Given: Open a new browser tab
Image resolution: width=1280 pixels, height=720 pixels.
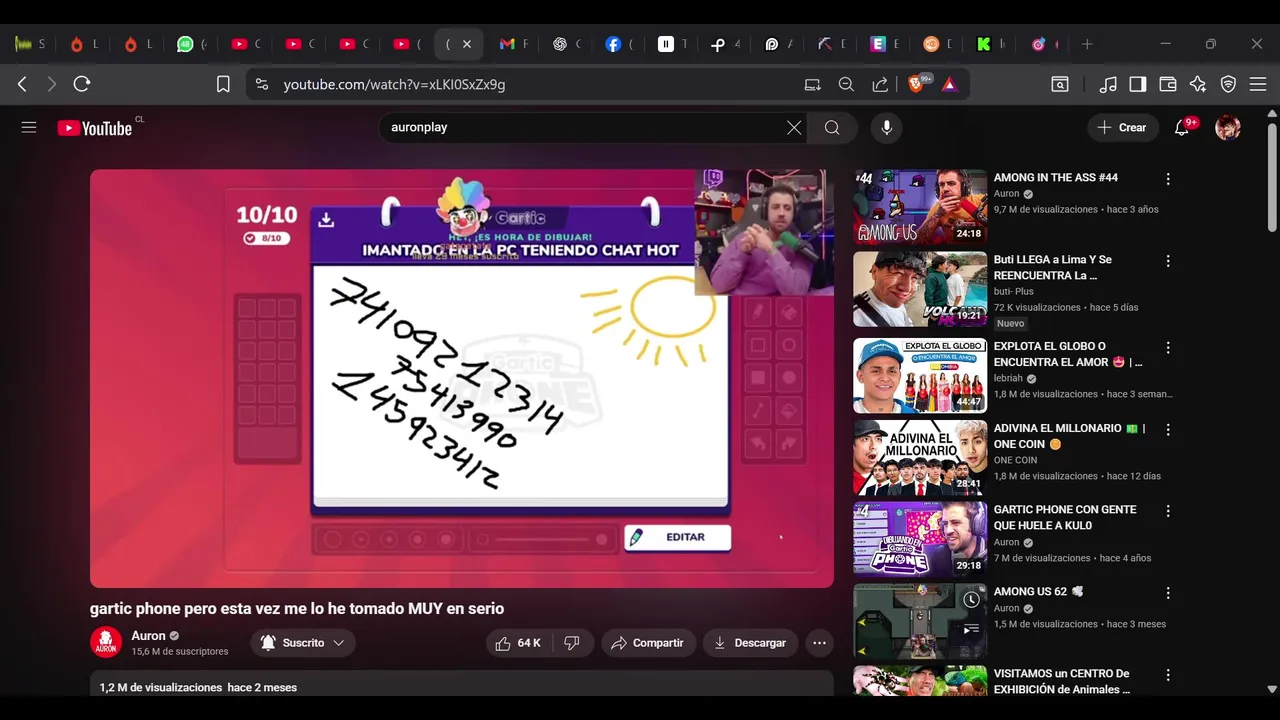Looking at the screenshot, I should [x=1087, y=44].
